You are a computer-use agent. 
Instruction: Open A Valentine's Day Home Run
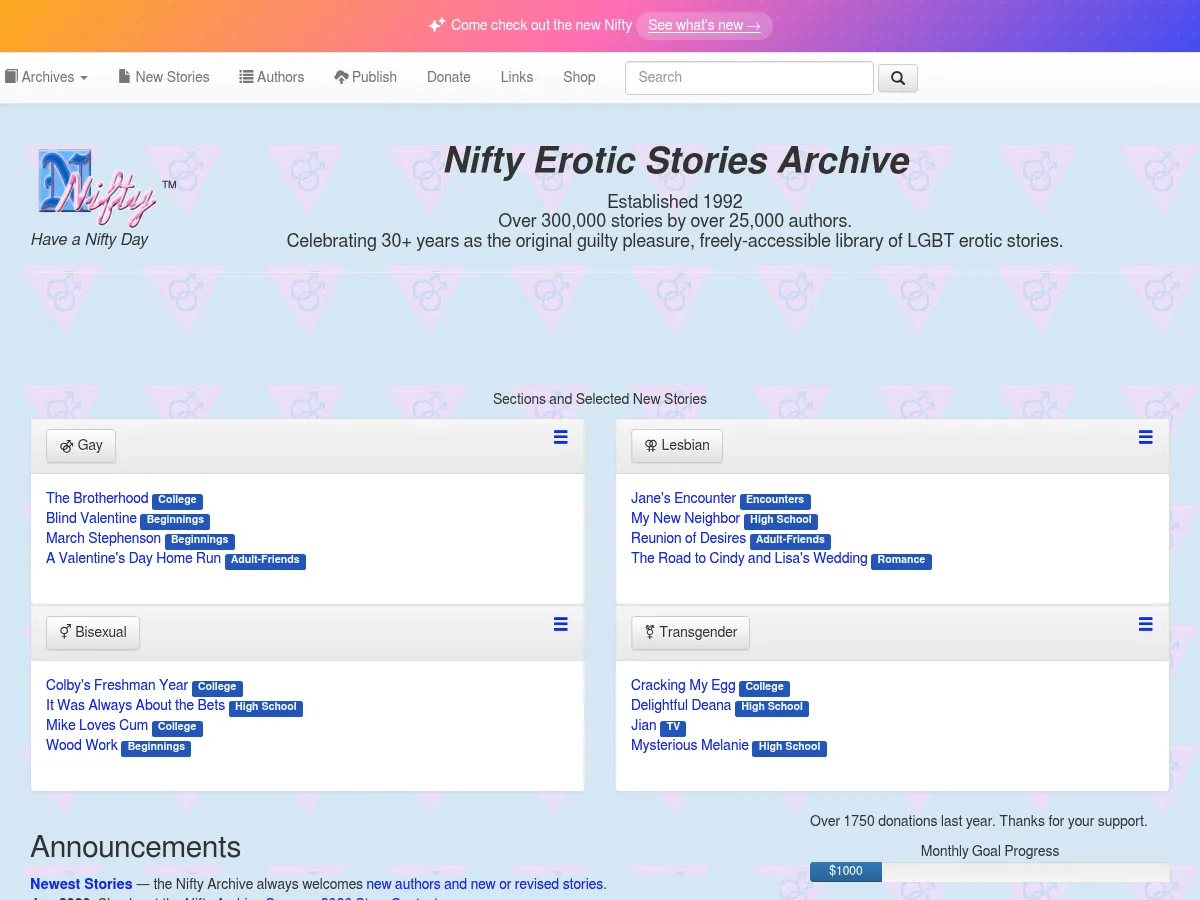[x=133, y=558]
